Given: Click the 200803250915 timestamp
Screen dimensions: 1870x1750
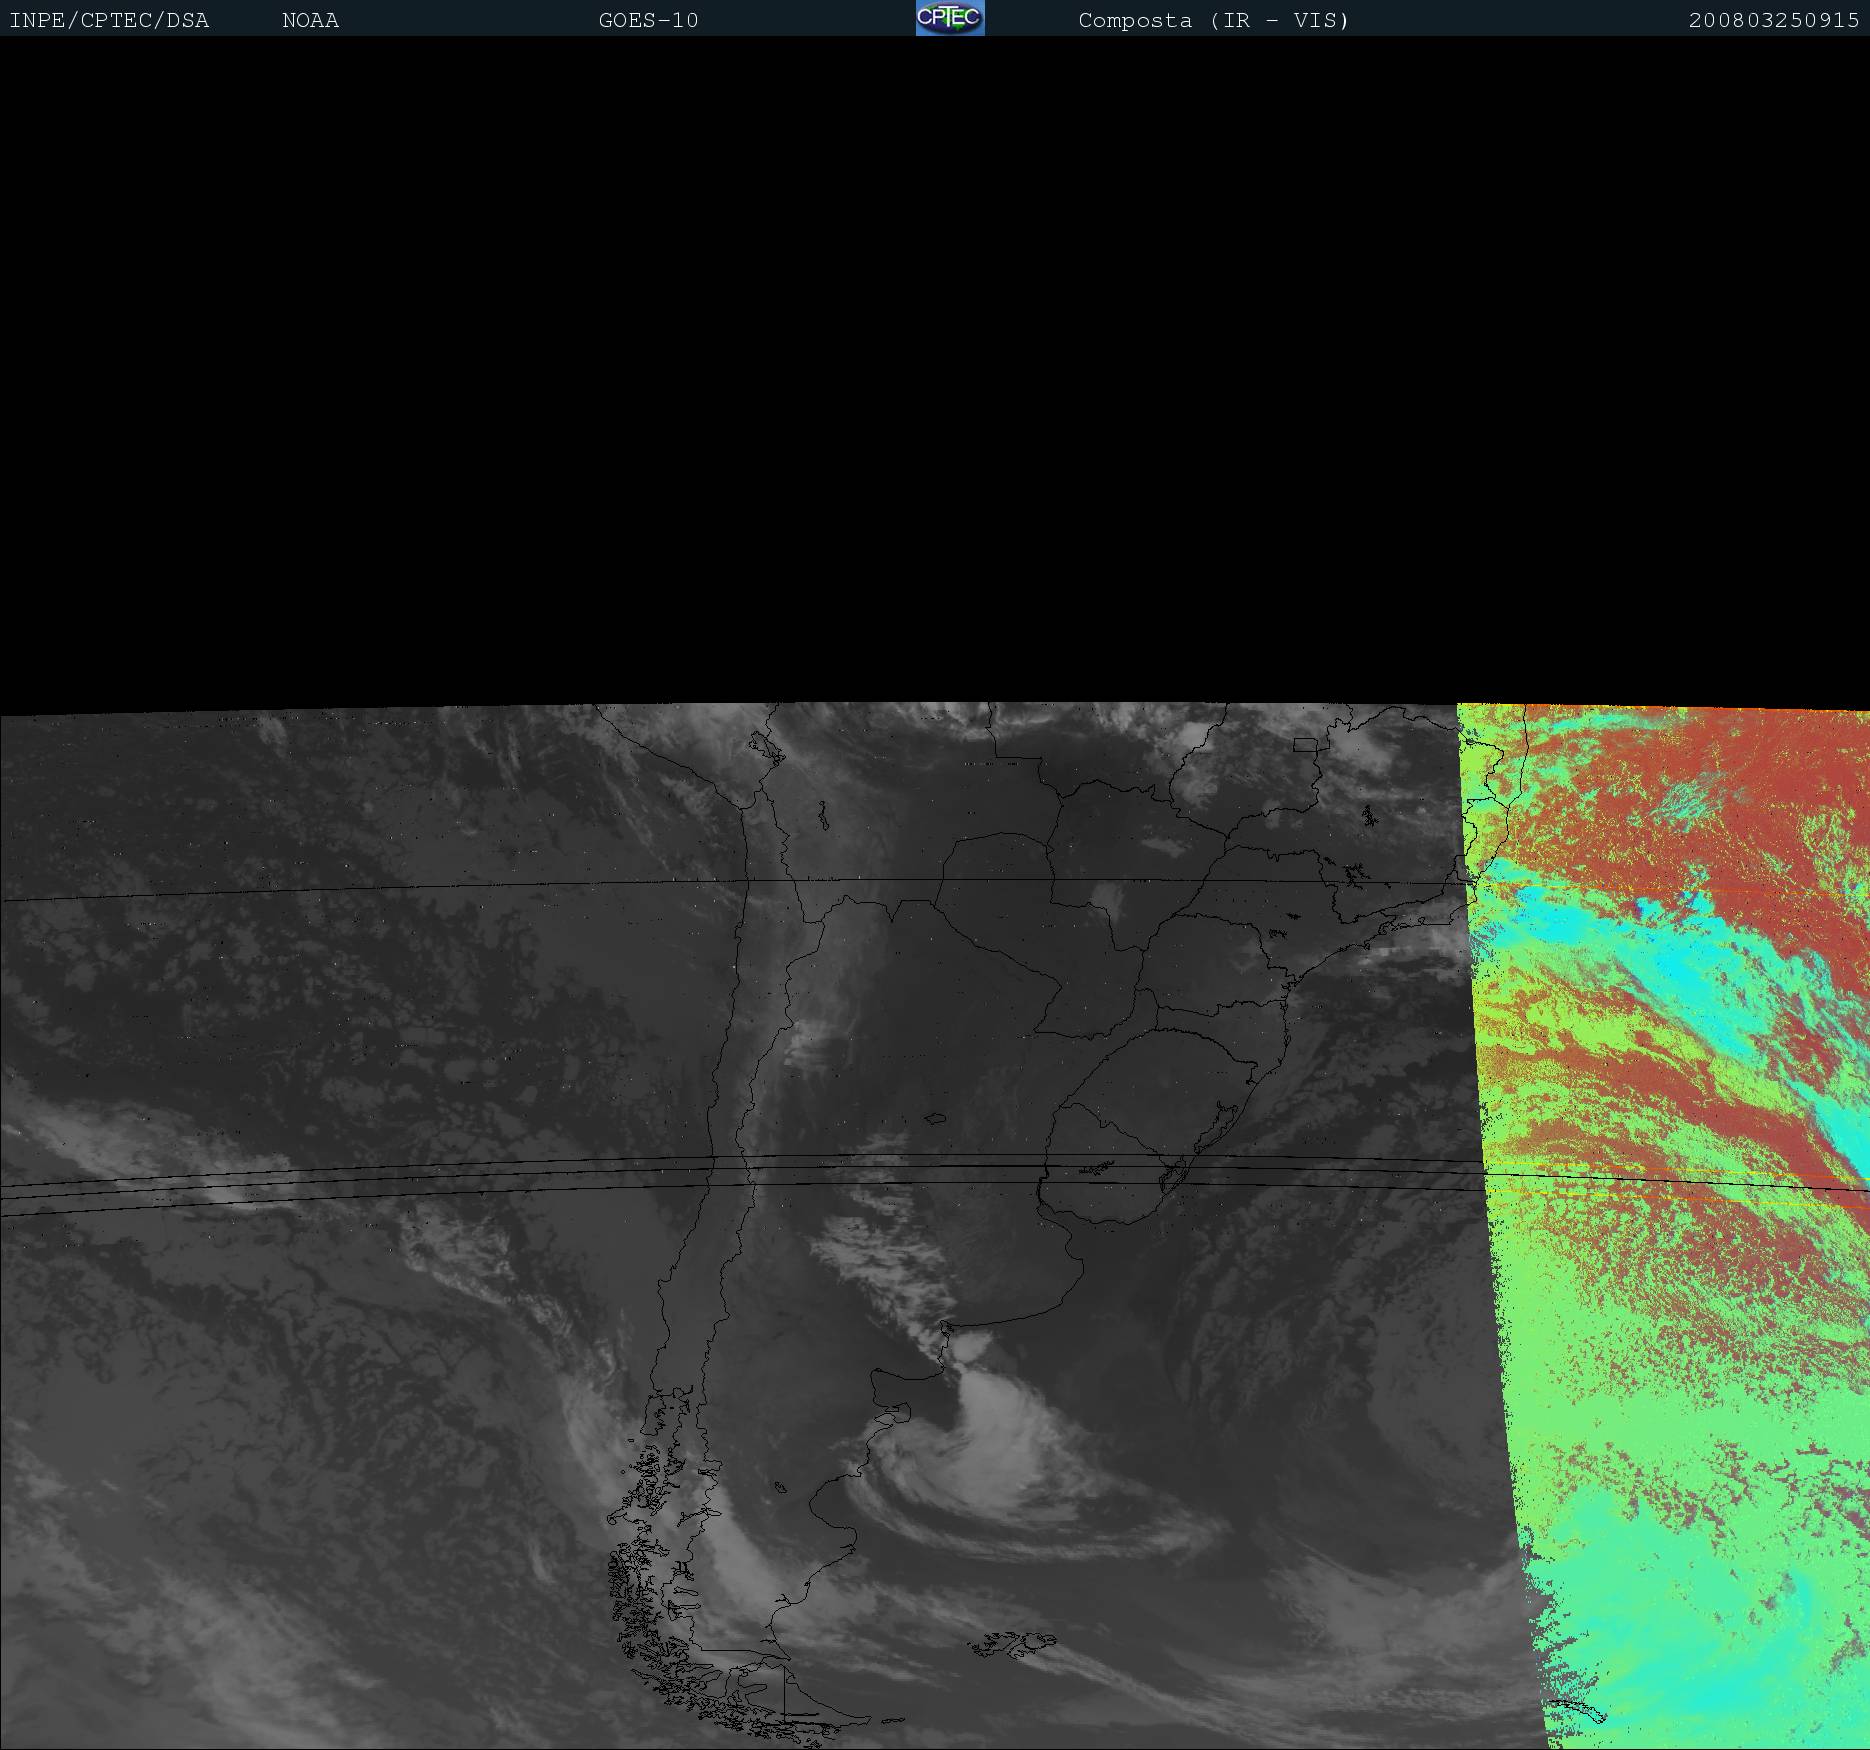Looking at the screenshot, I should (1773, 20).
